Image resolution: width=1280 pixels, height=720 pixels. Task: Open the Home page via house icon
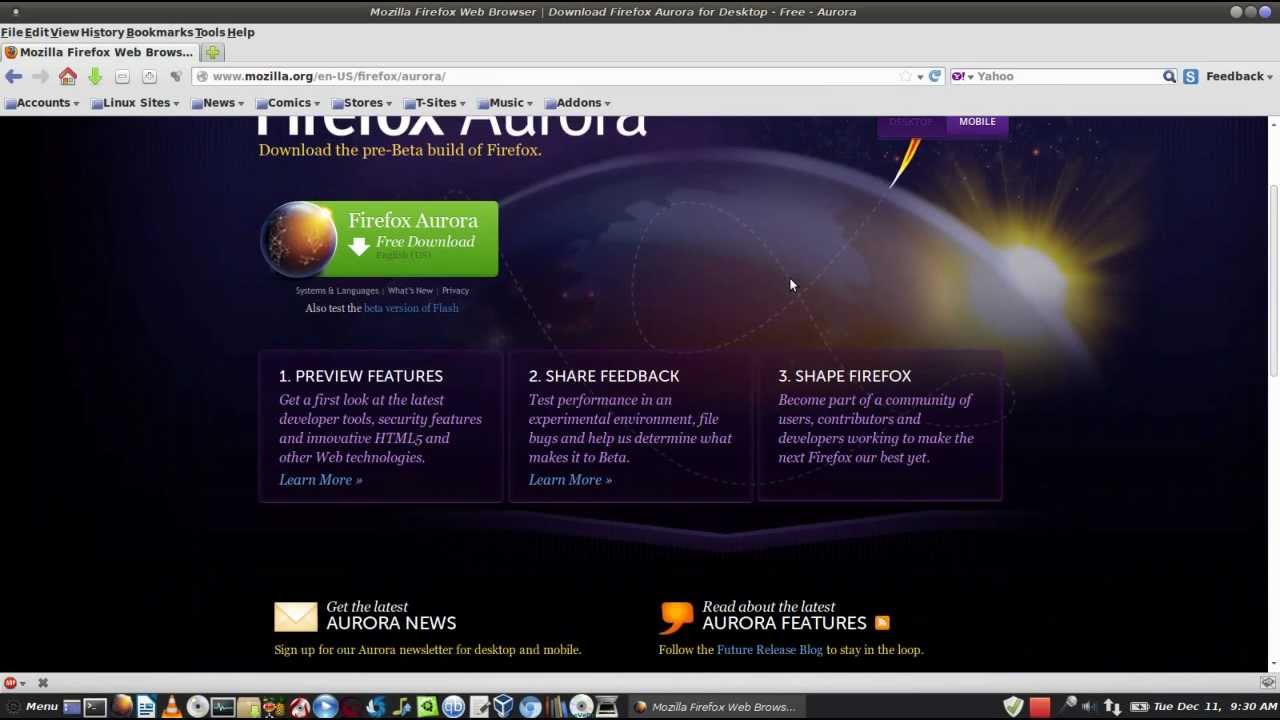pos(67,76)
